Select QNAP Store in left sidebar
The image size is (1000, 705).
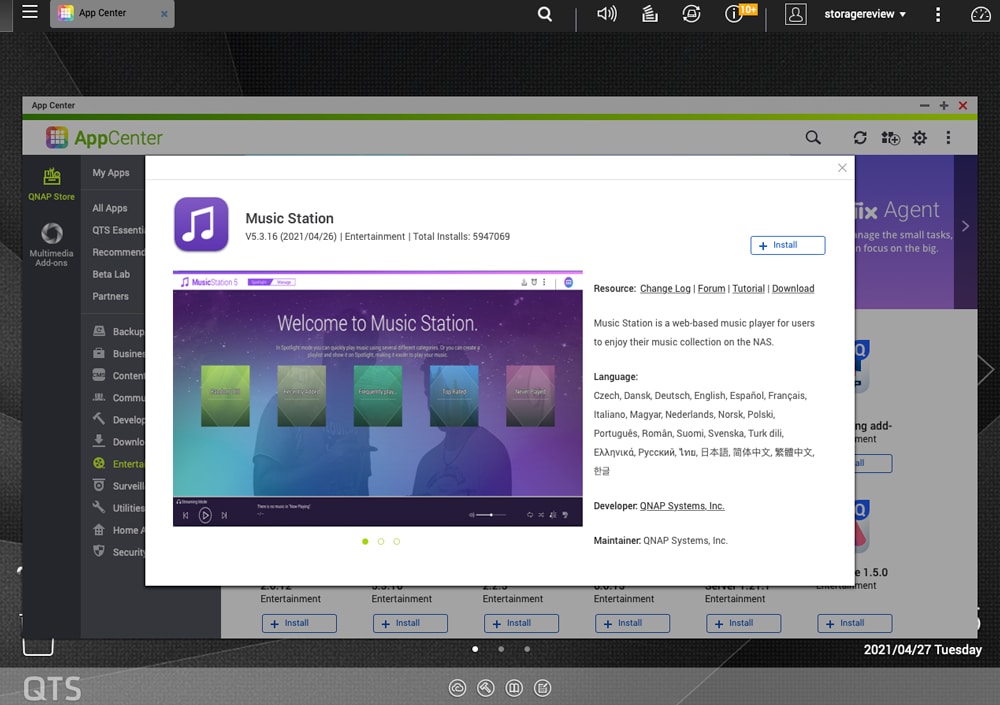point(51,184)
